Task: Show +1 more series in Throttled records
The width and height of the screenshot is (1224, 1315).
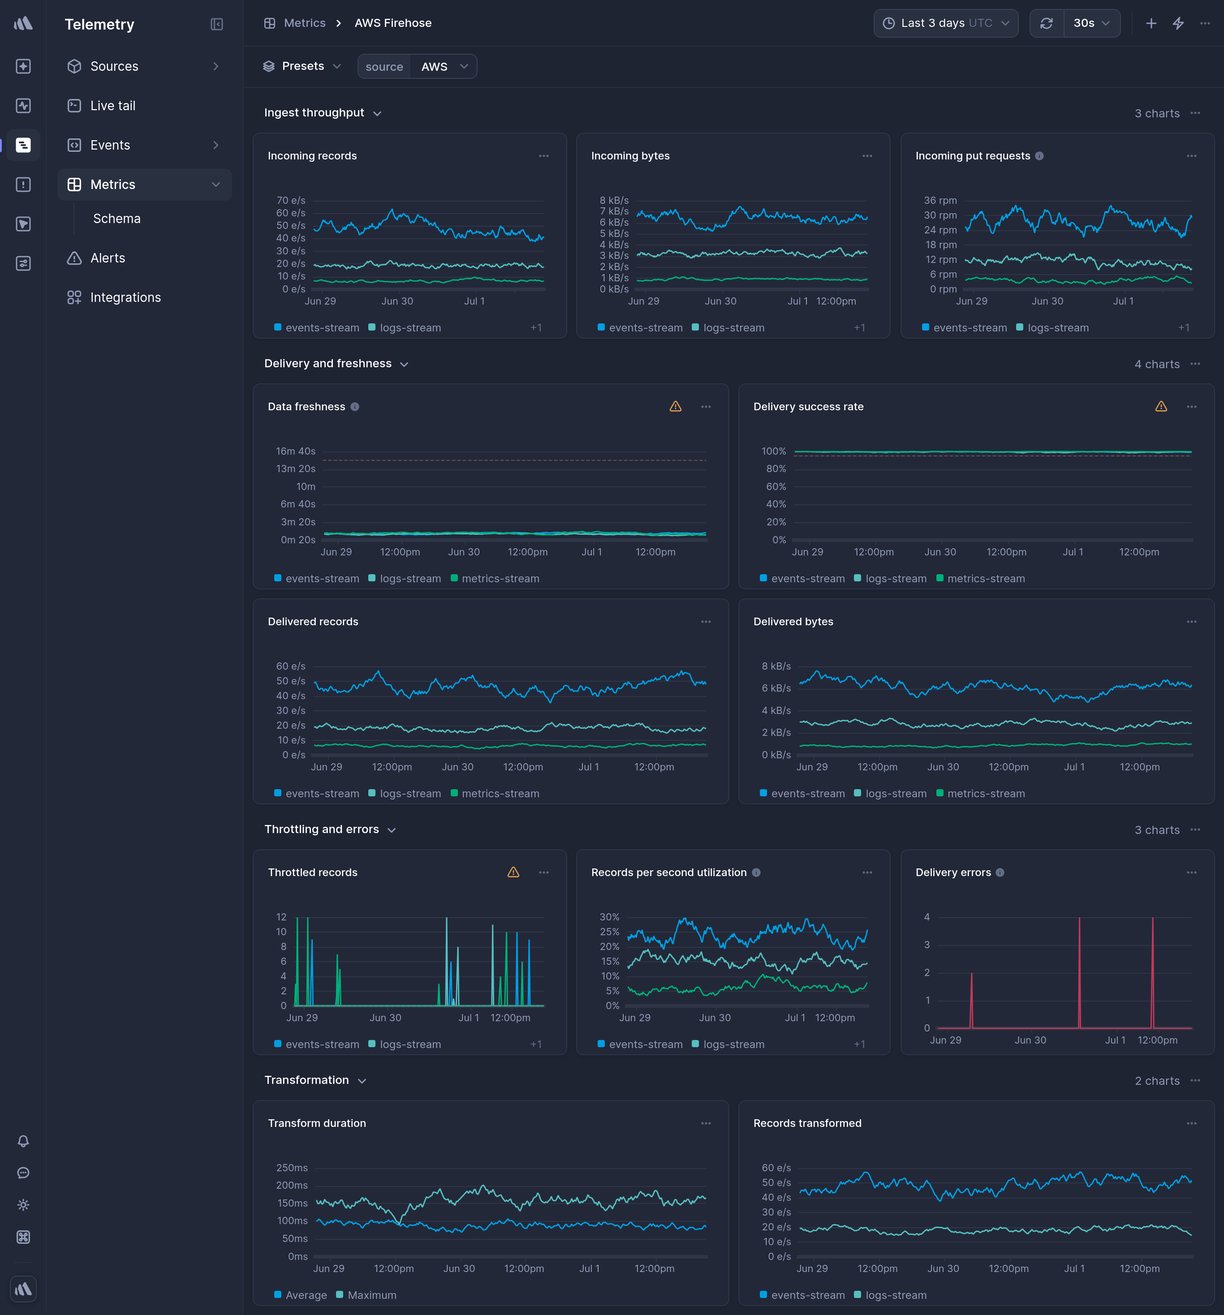Action: point(536,1045)
